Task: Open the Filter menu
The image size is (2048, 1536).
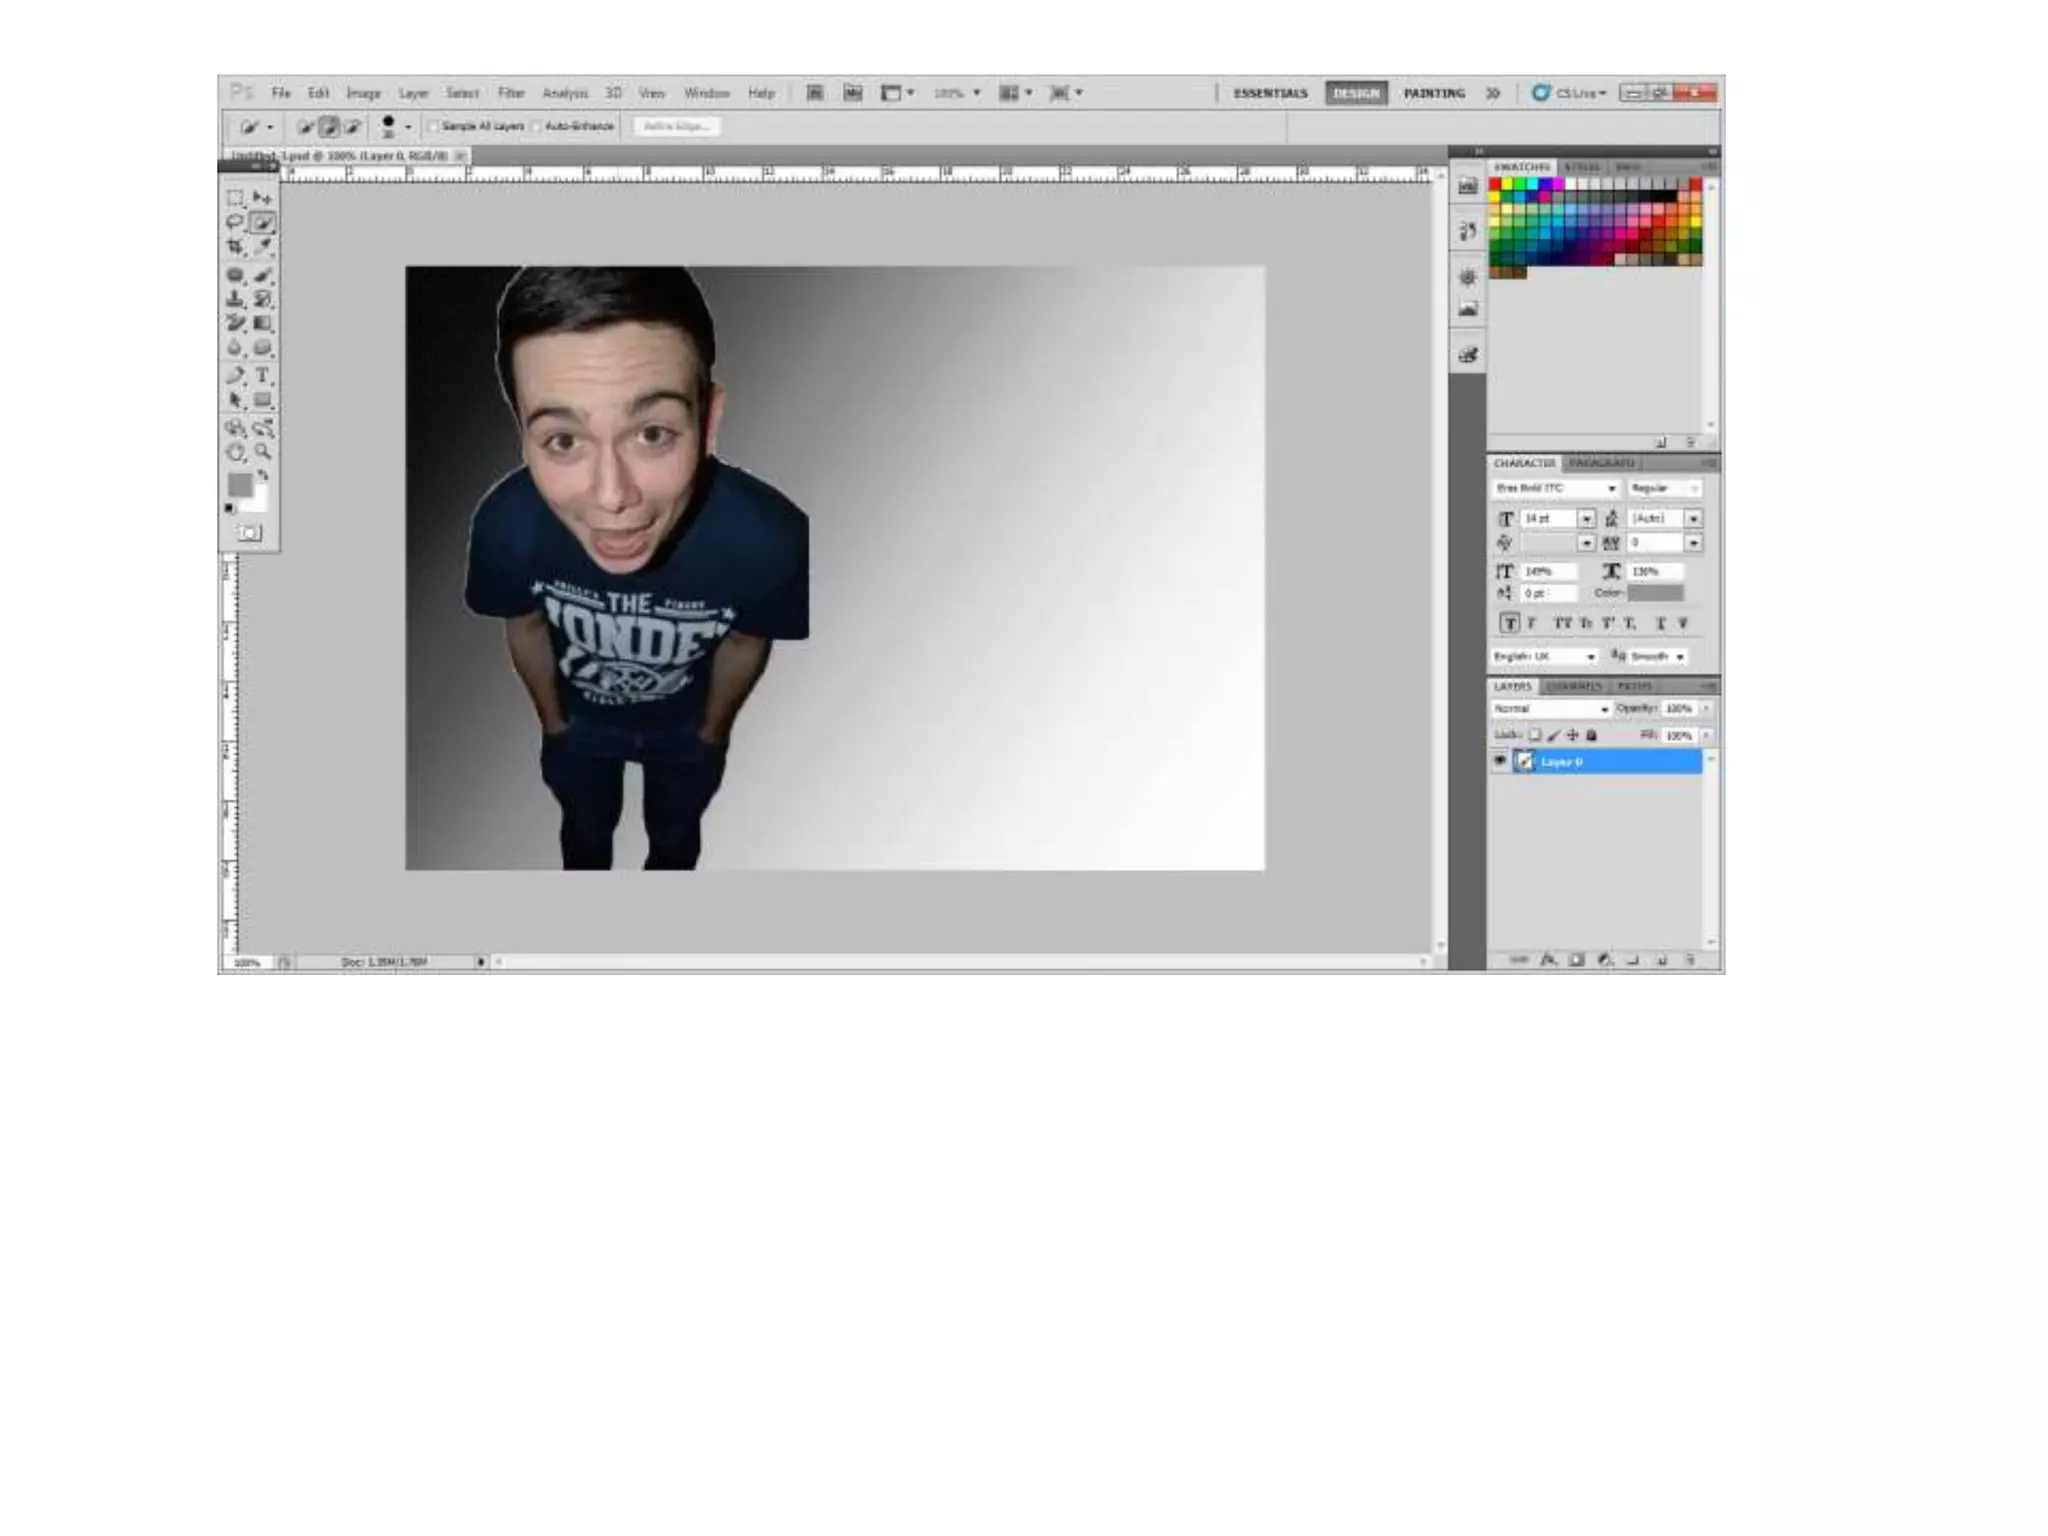Action: click(x=511, y=93)
